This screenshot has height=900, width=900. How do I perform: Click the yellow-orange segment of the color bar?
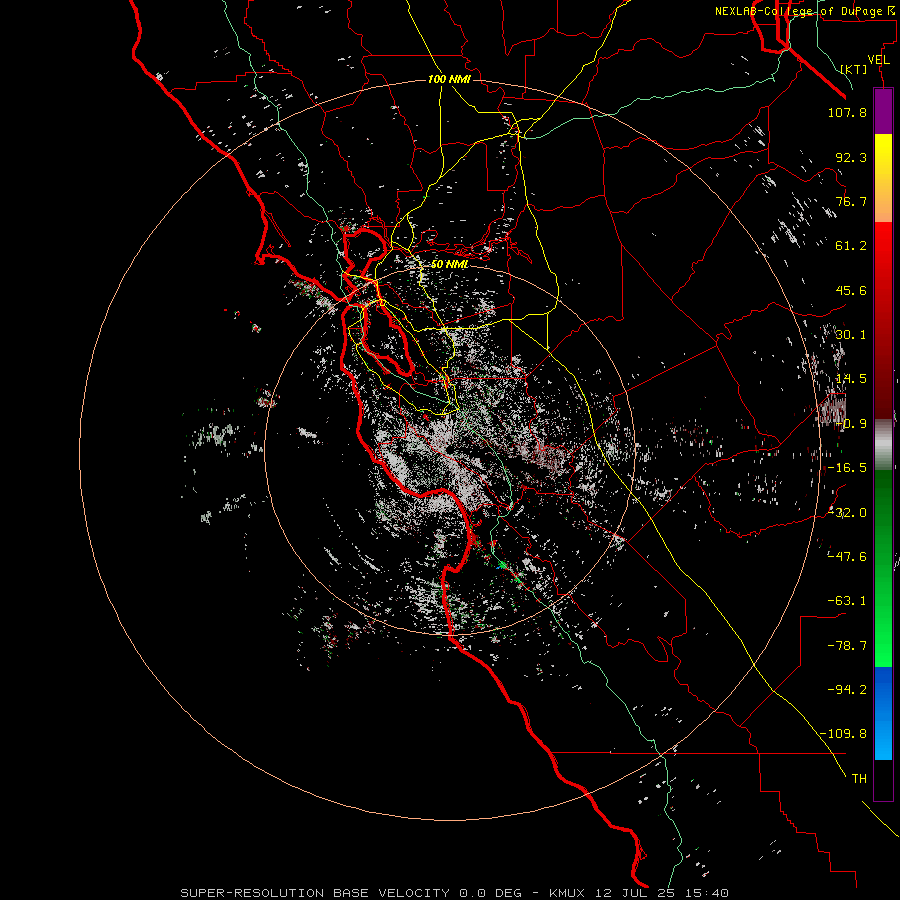pos(883,178)
